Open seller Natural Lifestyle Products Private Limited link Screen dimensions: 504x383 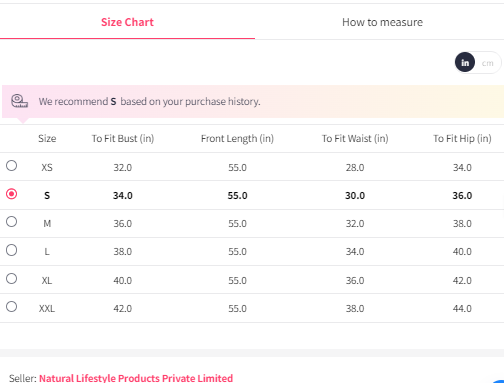point(136,378)
